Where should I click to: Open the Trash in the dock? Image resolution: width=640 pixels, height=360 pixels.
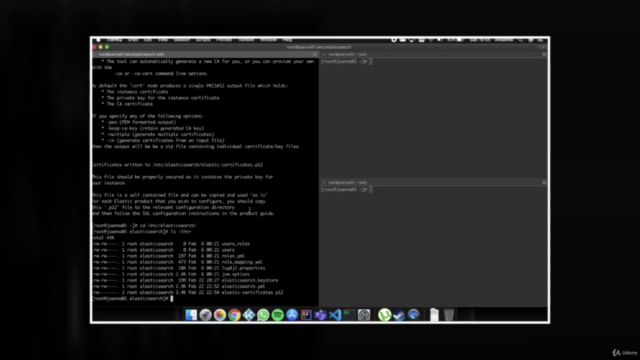point(449,315)
